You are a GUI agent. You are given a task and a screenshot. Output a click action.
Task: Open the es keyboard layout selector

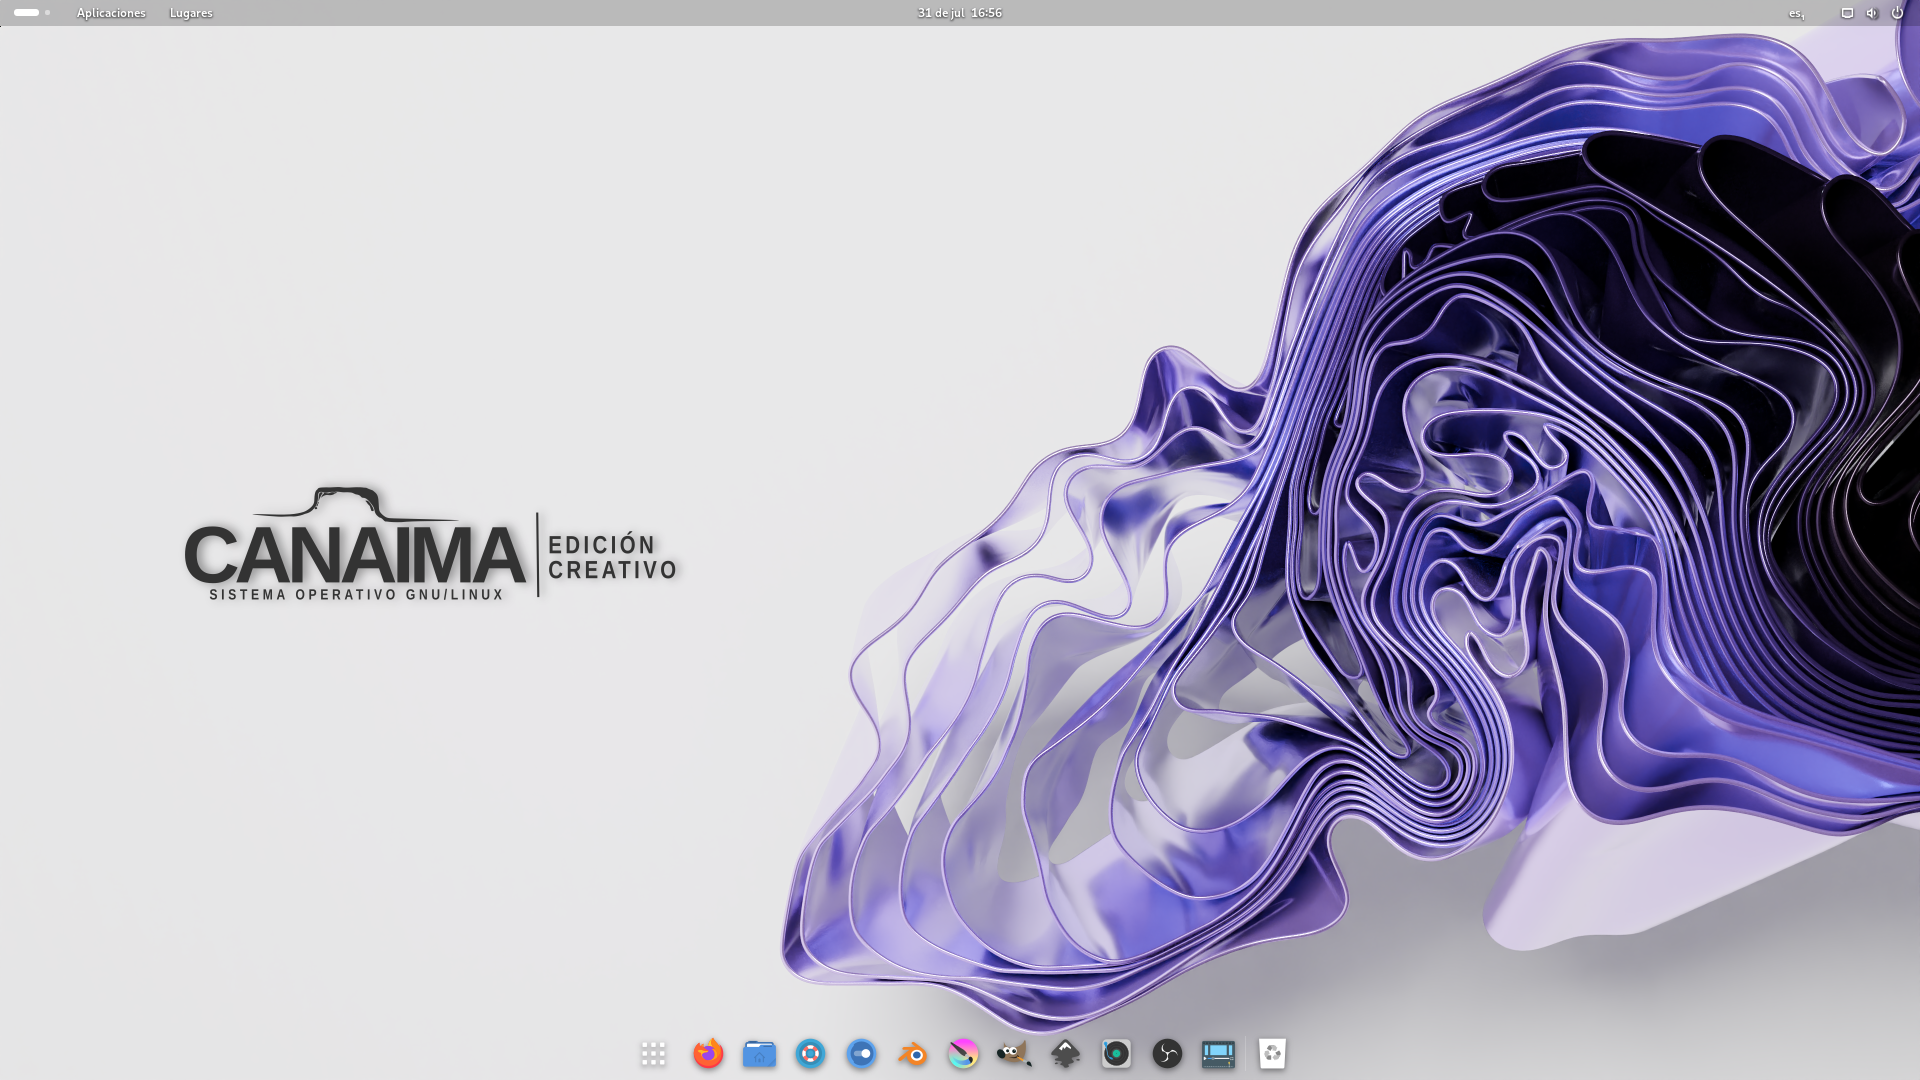tap(1797, 13)
